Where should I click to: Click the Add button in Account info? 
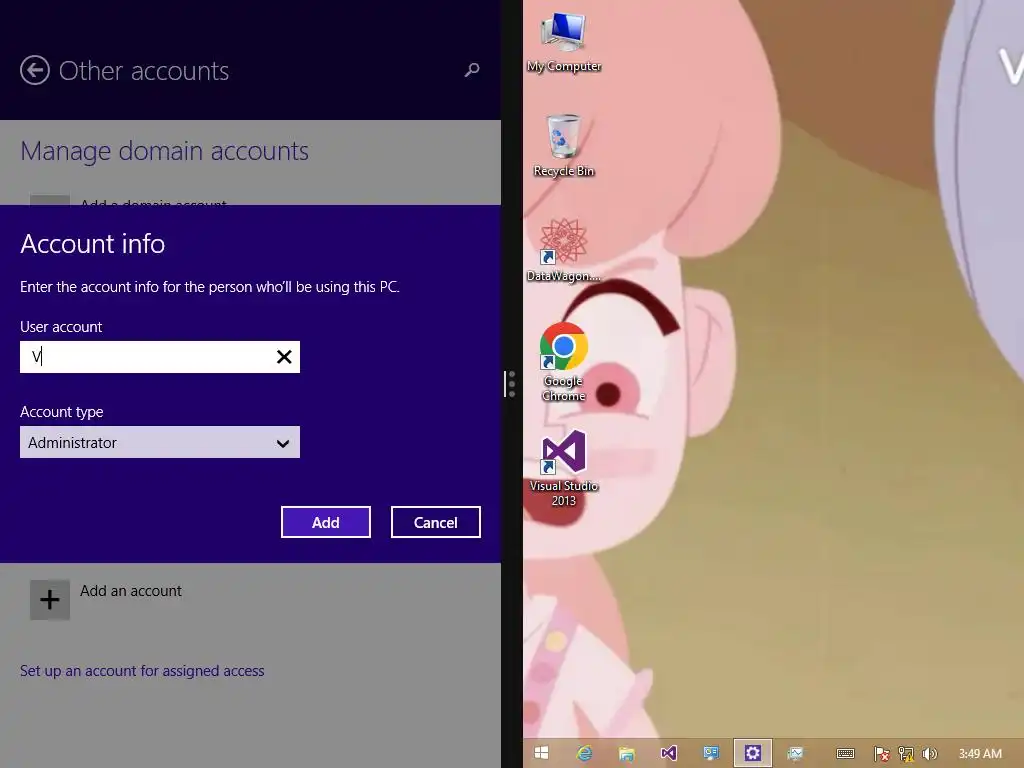pos(326,522)
